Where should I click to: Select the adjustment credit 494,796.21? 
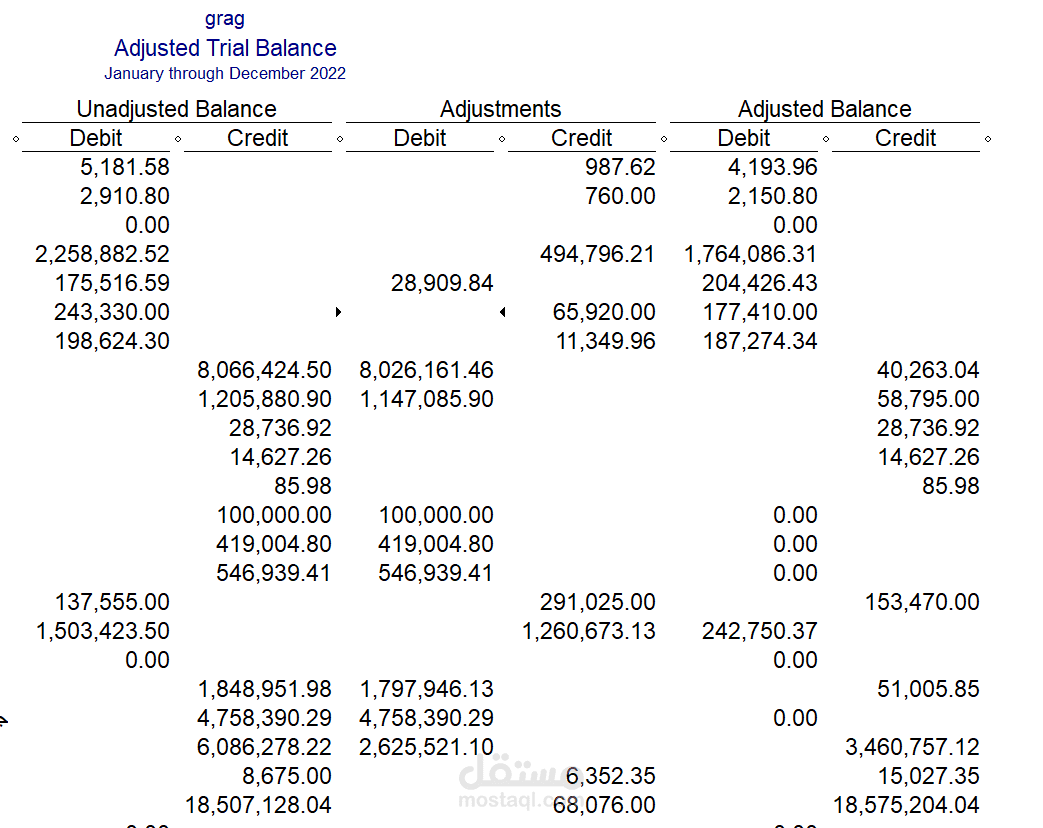pyautogui.click(x=597, y=254)
